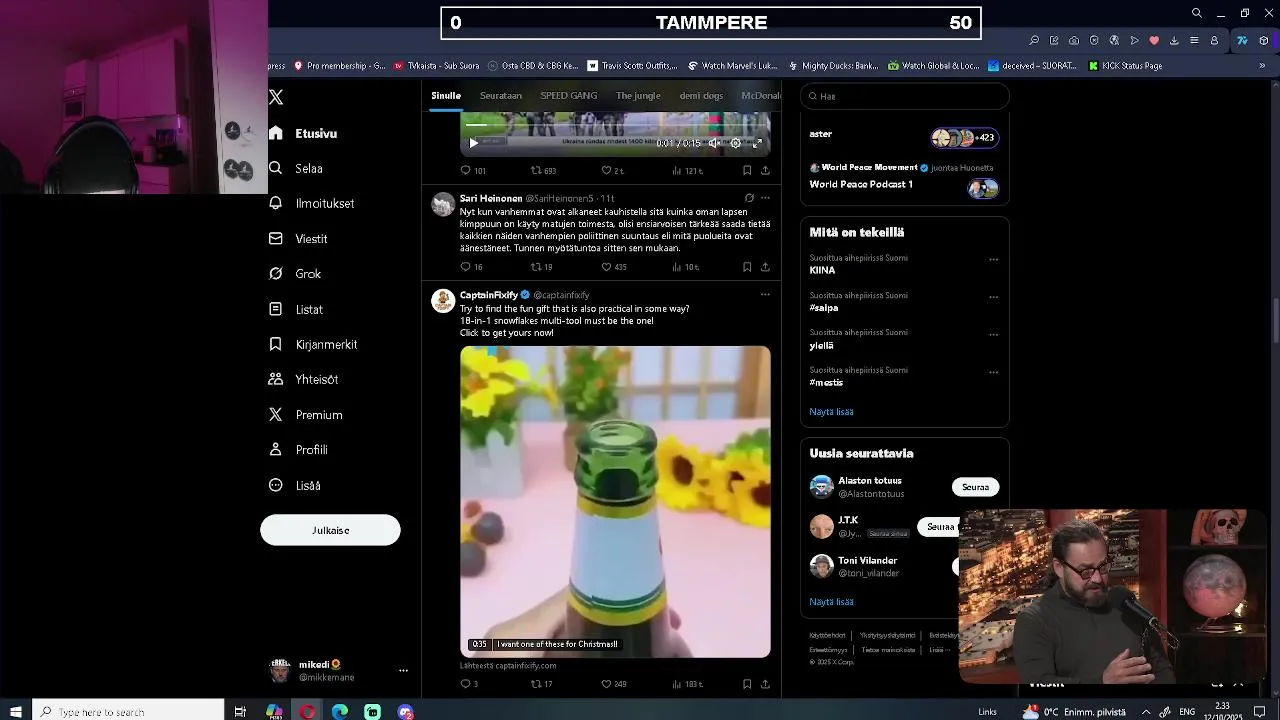Open KICK Status Page bookmark
This screenshot has width=1280, height=720.
[x=1125, y=66]
